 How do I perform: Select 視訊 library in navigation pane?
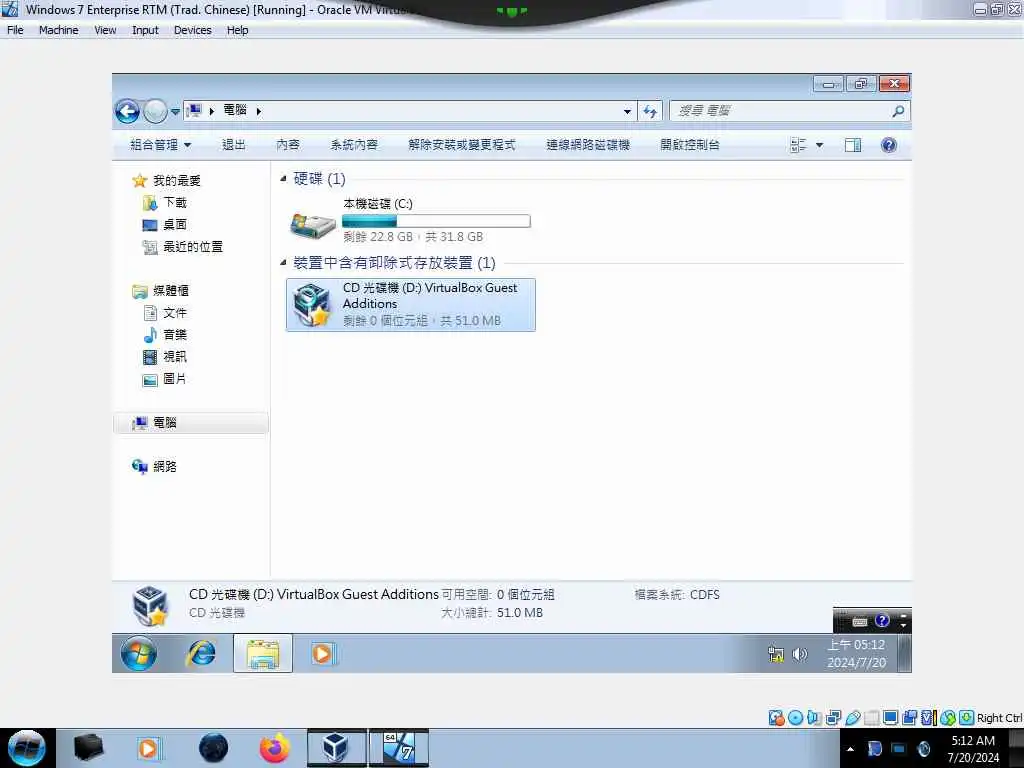165,357
